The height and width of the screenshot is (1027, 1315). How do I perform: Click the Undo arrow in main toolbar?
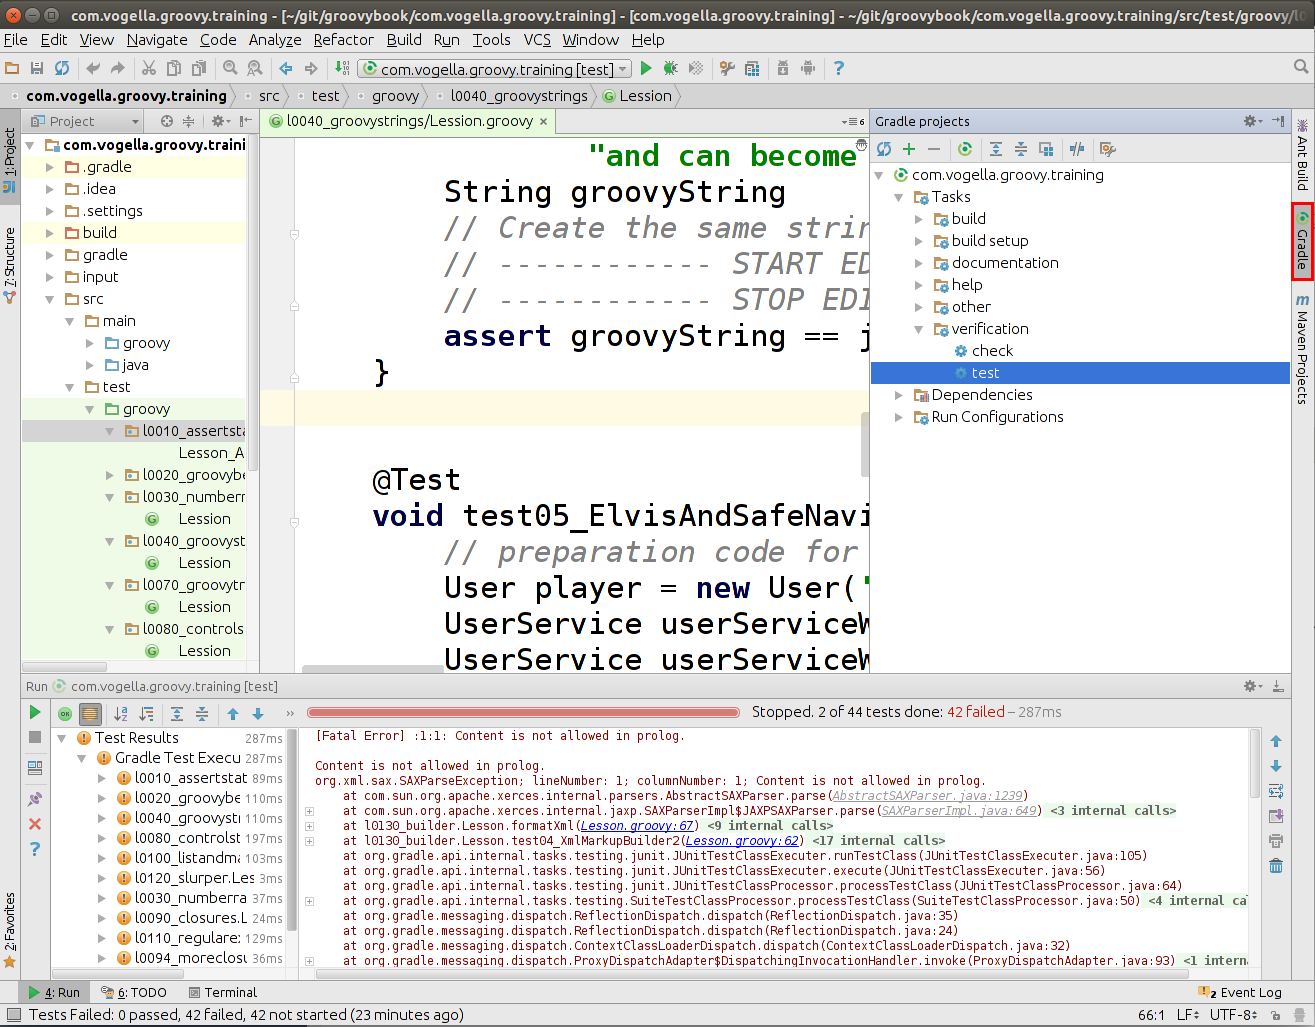(x=93, y=68)
